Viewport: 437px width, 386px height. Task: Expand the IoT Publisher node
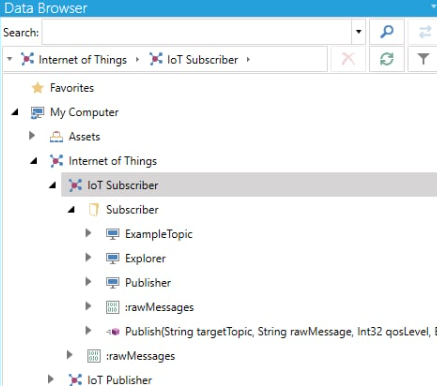(x=51, y=379)
